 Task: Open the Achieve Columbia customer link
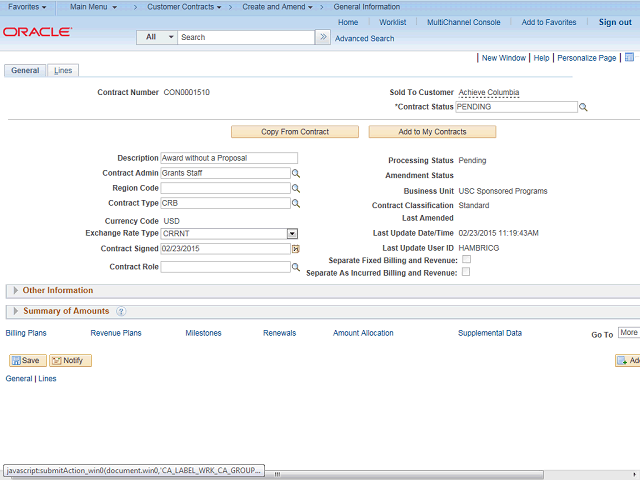tap(489, 92)
